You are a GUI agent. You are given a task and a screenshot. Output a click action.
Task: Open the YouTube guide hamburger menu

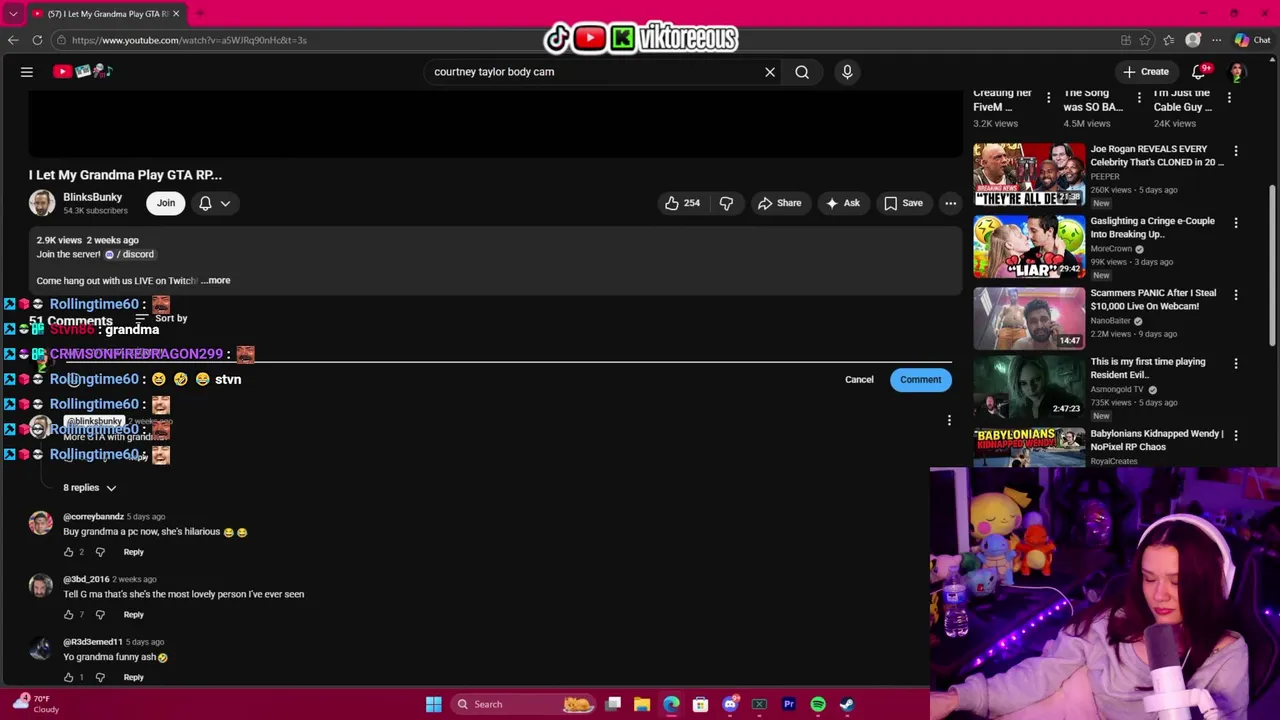[x=27, y=72]
